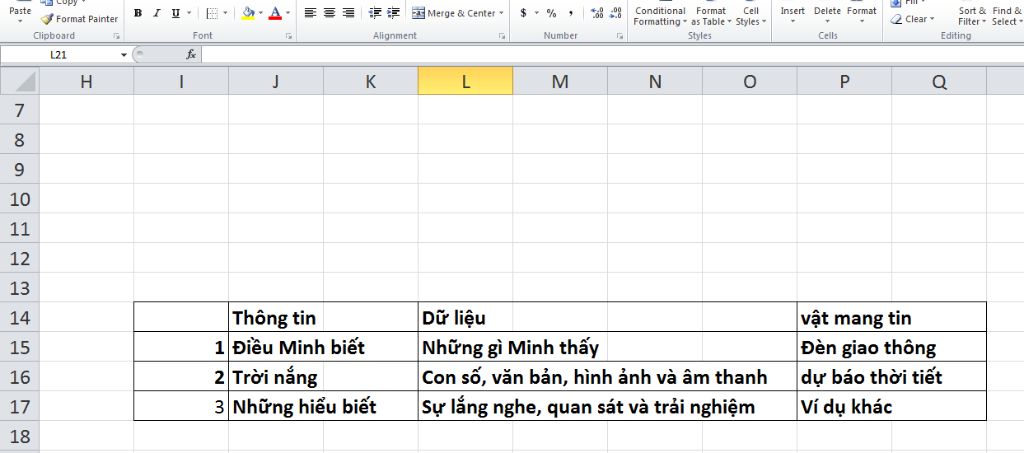Viewport: 1024px width, 453px height.
Task: Select cell 'Đèn giao thông'
Action: [x=844, y=347]
